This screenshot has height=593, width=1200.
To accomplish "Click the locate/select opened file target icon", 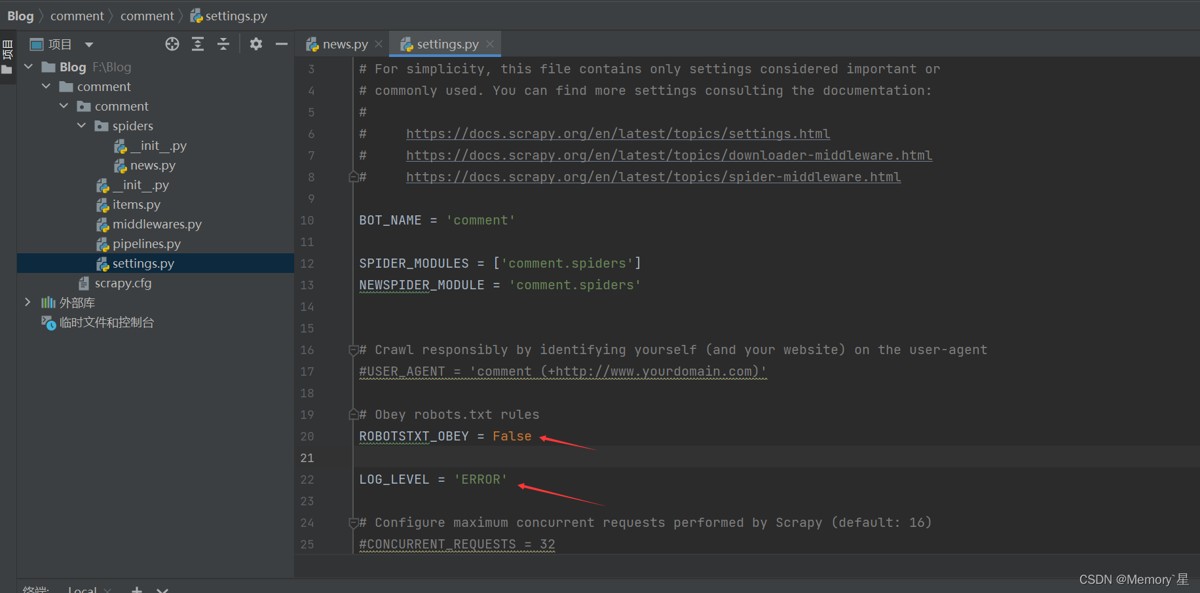I will point(172,44).
